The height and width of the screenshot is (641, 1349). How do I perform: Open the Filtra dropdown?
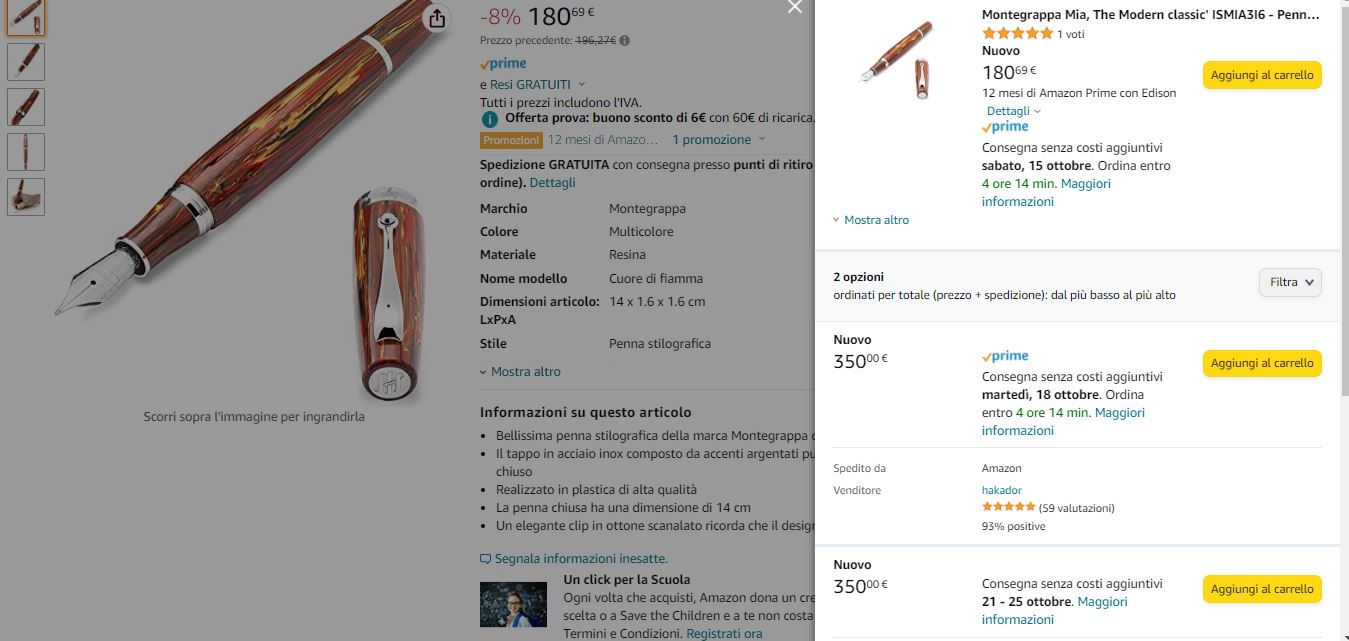coord(1290,283)
